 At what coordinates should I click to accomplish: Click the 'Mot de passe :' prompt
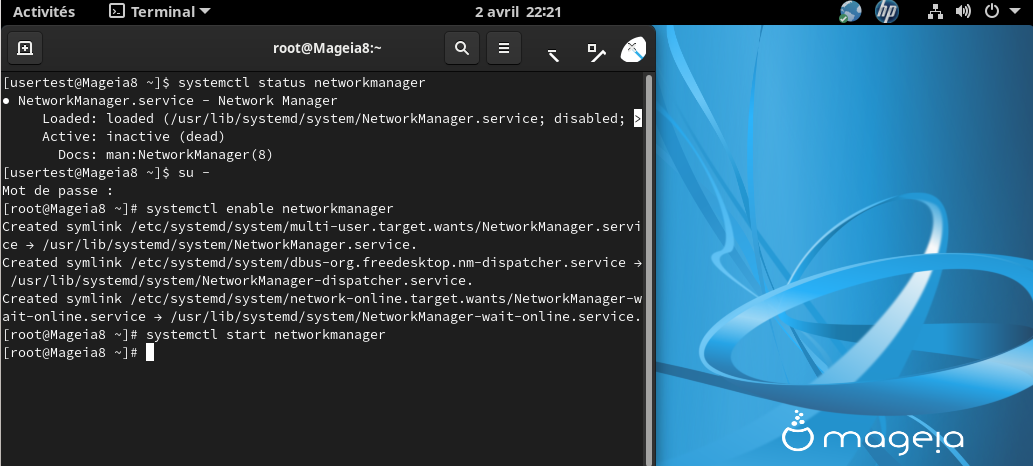pos(58,191)
